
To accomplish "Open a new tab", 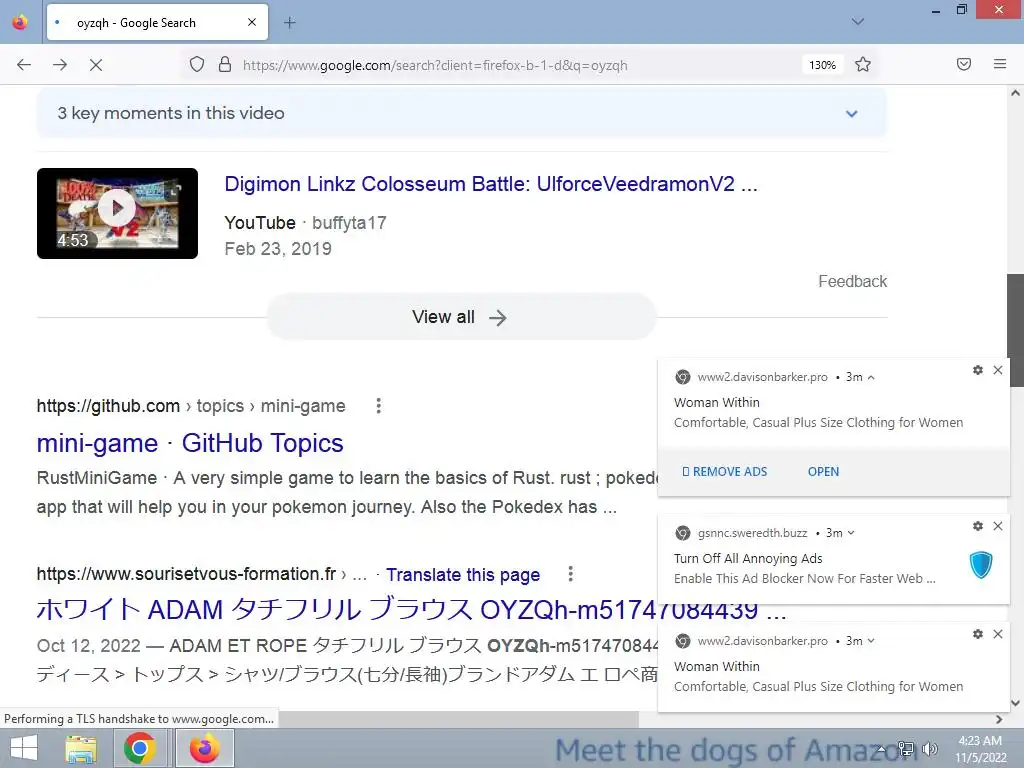I will 290,23.
